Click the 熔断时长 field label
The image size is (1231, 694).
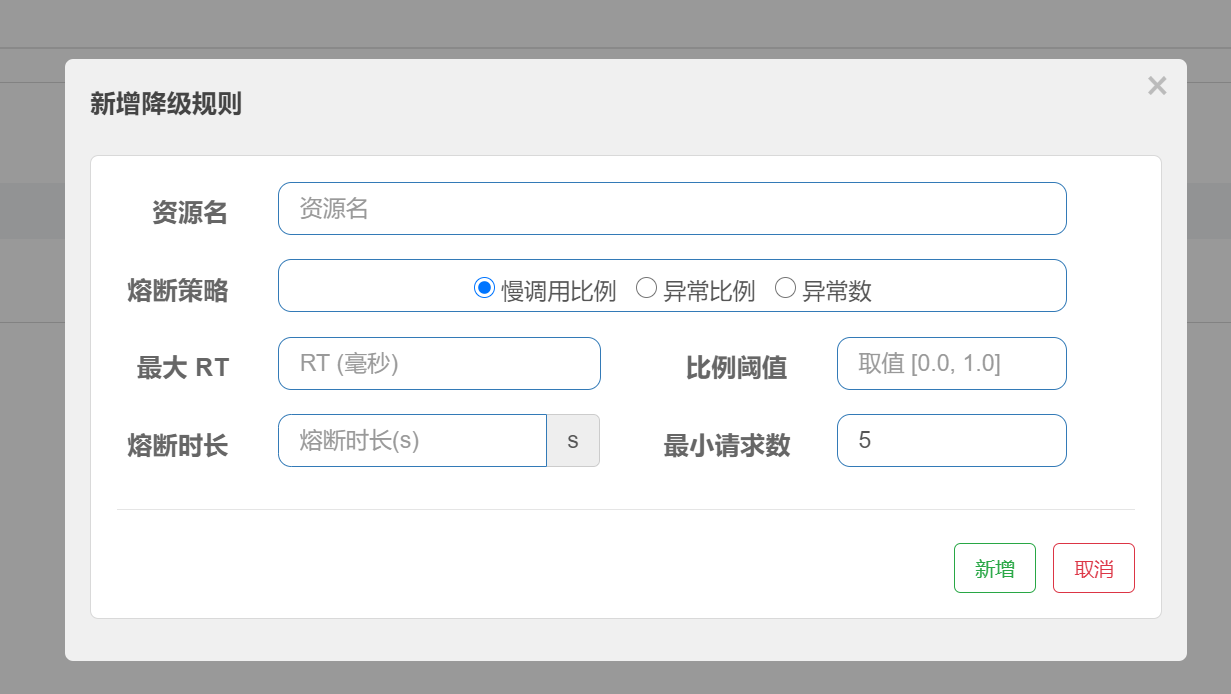(x=178, y=446)
